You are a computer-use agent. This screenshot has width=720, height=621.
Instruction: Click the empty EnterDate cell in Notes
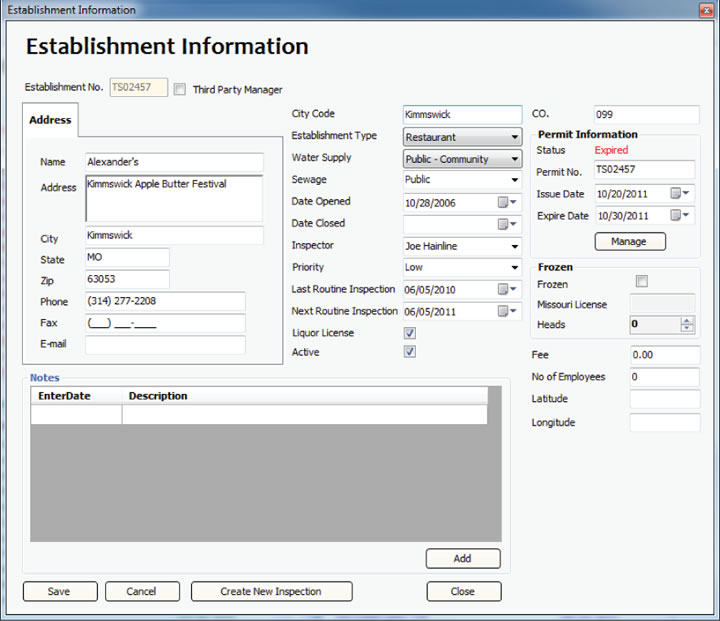click(x=76, y=414)
